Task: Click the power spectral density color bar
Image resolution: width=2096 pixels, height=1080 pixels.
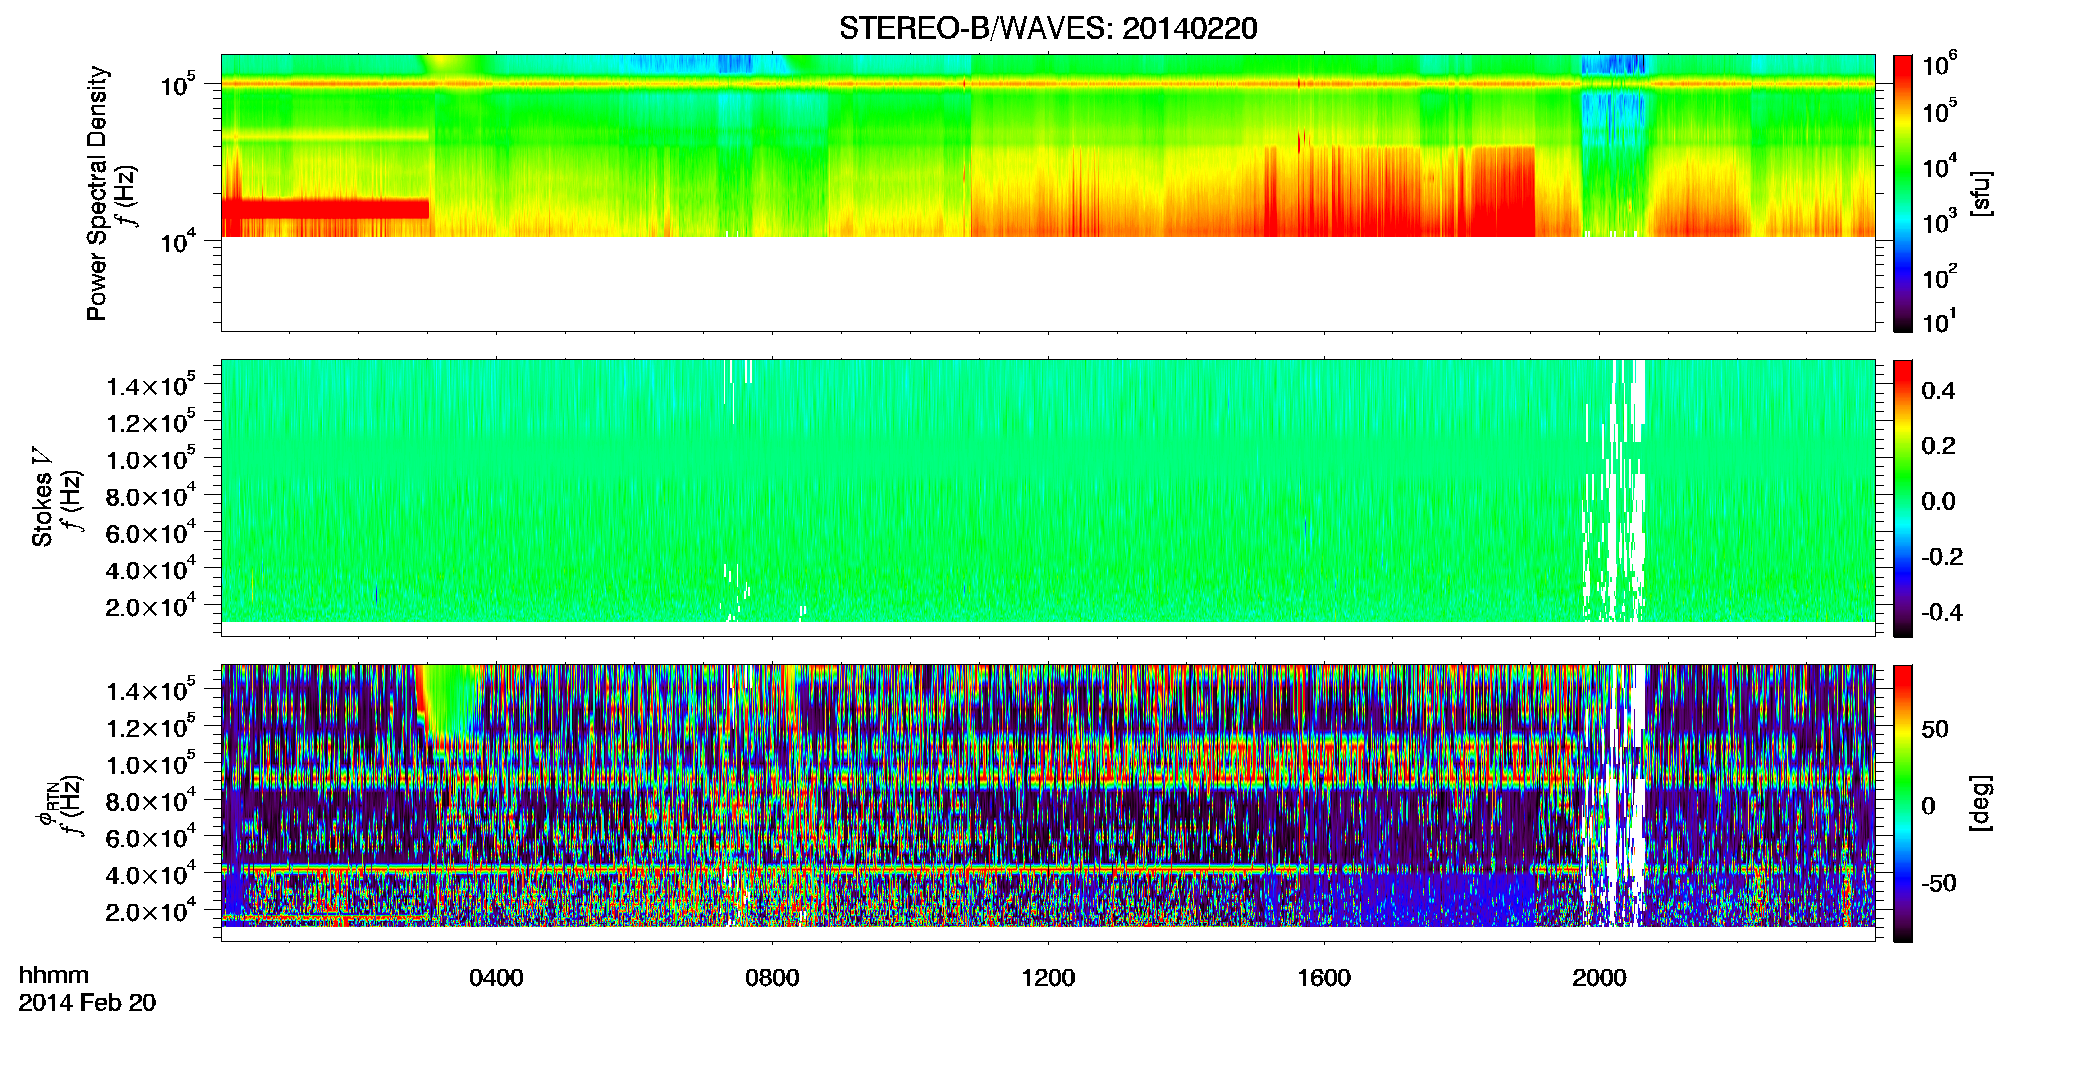Action: (1903, 193)
